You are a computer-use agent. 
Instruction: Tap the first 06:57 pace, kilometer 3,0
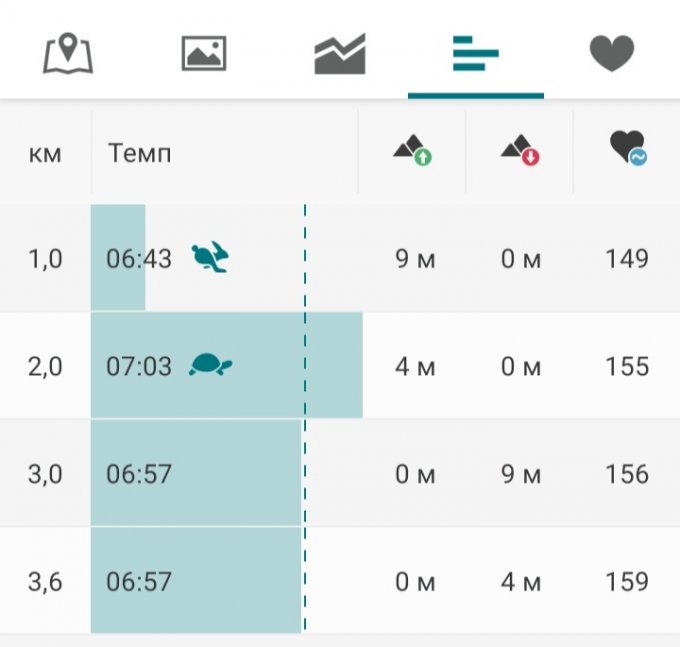[139, 474]
